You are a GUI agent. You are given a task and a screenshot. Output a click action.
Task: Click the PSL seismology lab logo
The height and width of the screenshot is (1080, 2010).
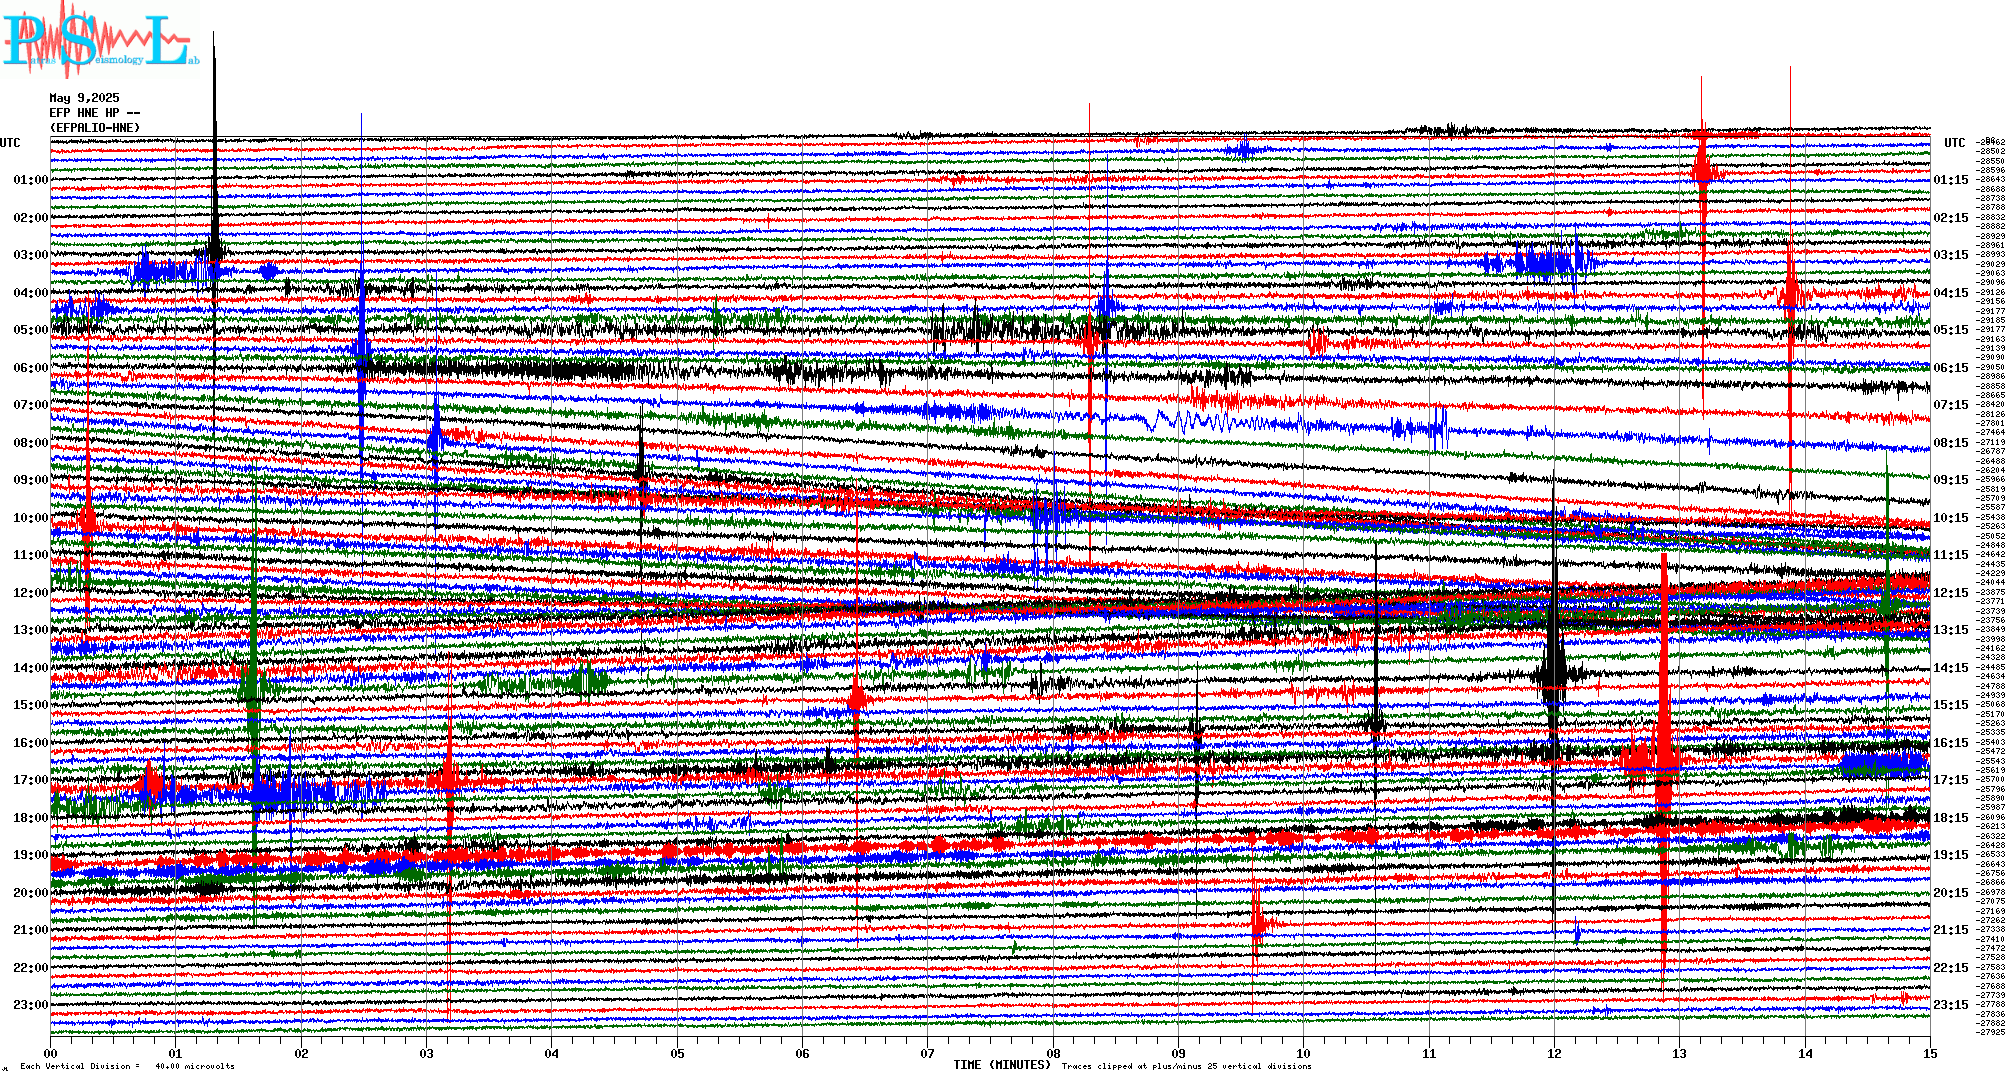100,40
